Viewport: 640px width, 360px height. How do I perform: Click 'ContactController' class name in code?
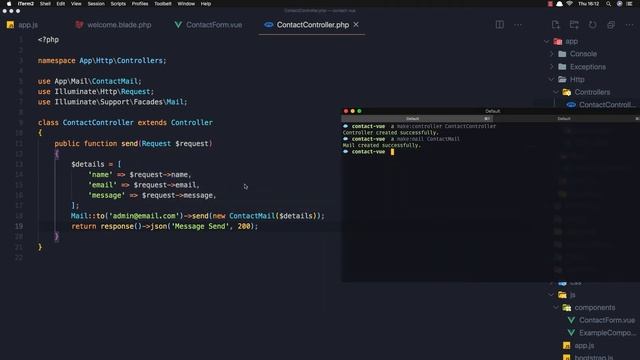tap(98, 122)
